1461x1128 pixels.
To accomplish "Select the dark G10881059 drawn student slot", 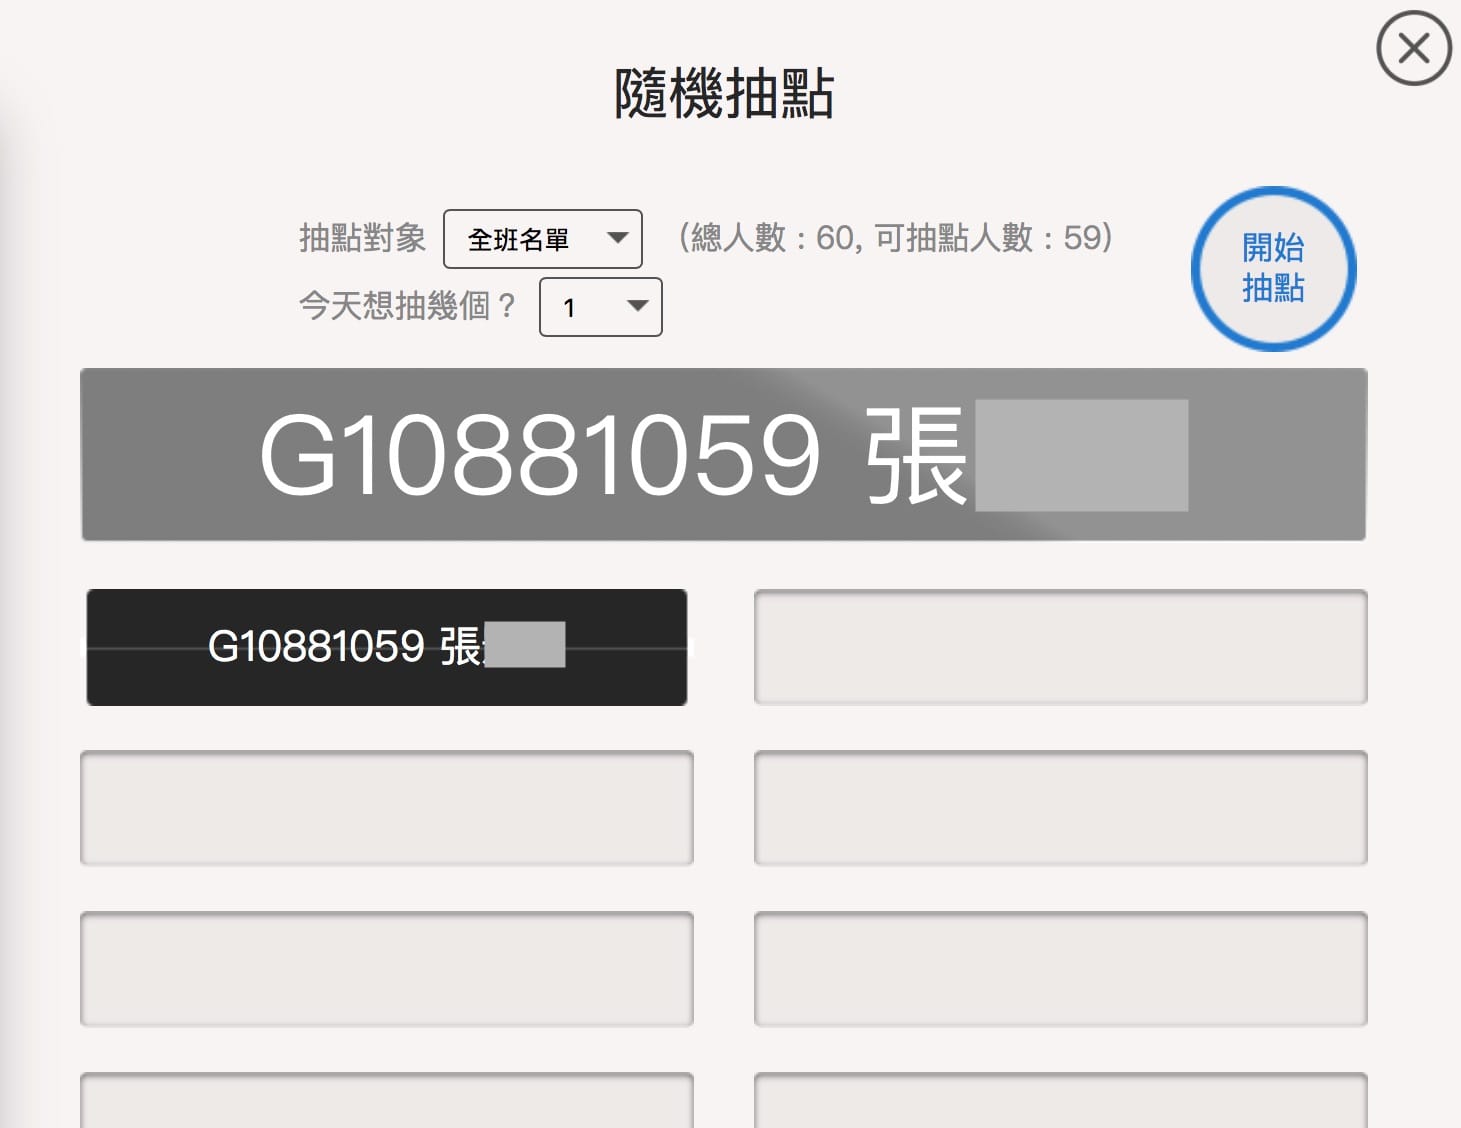I will click(386, 647).
